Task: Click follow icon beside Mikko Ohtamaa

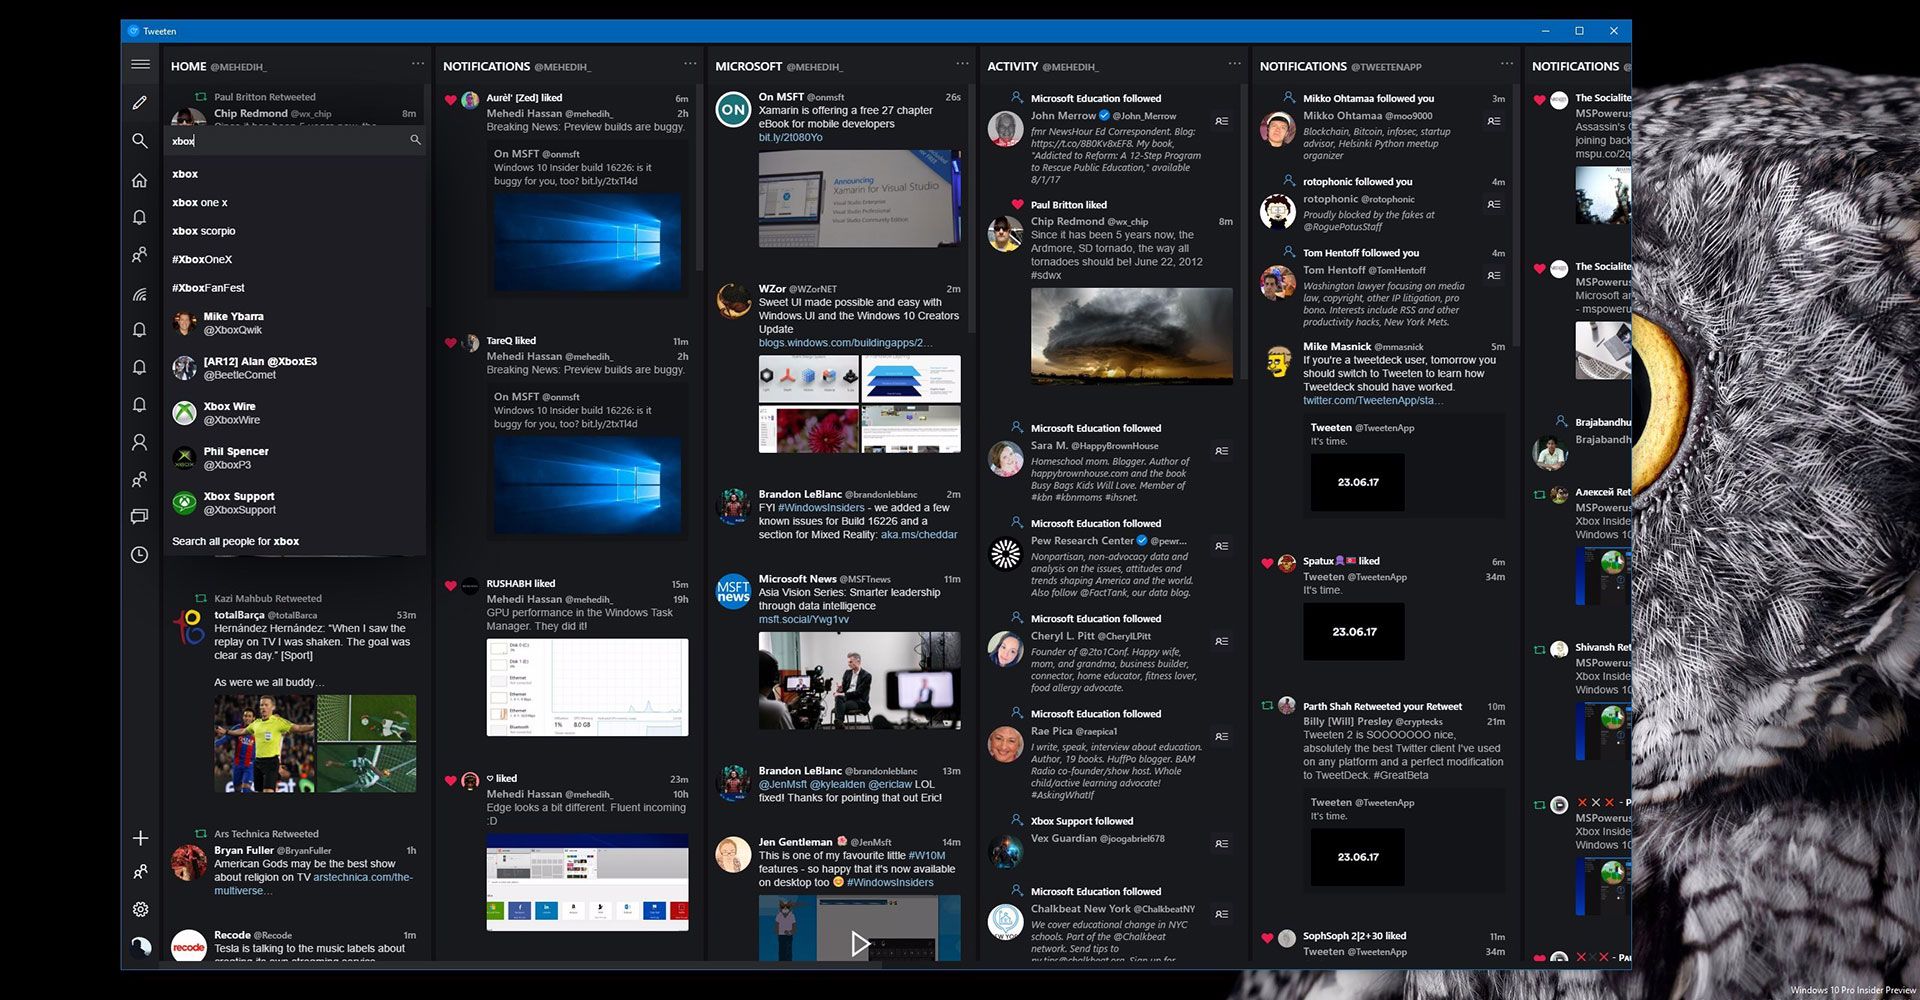Action: coord(1493,121)
